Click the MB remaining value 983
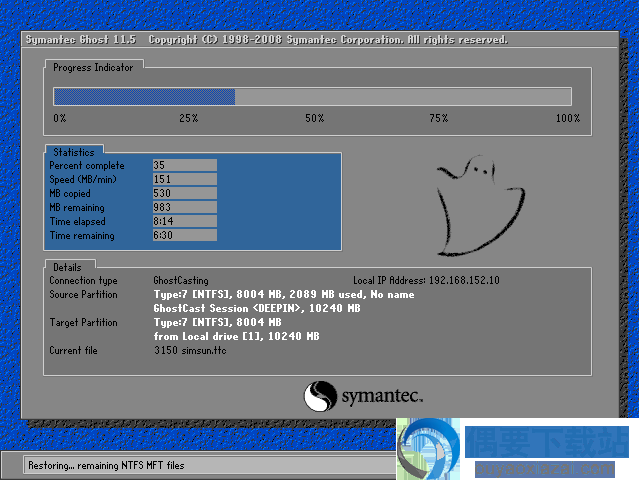Viewport: 640px width, 480px height. click(x=184, y=207)
